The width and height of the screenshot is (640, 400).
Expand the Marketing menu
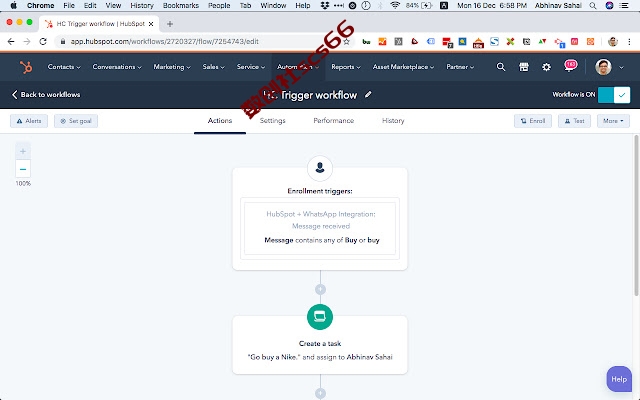pyautogui.click(x=172, y=67)
